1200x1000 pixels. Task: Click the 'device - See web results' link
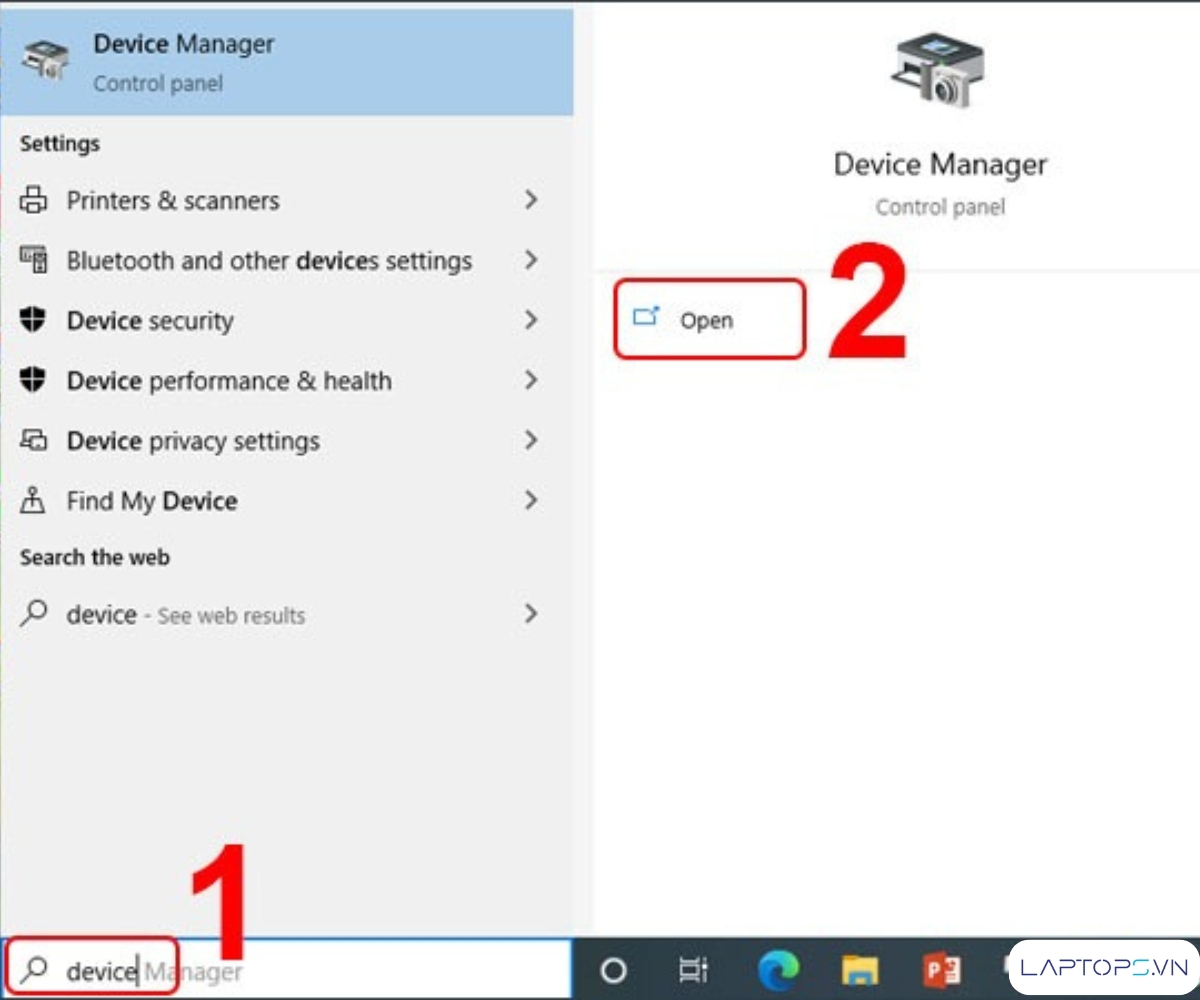[185, 615]
